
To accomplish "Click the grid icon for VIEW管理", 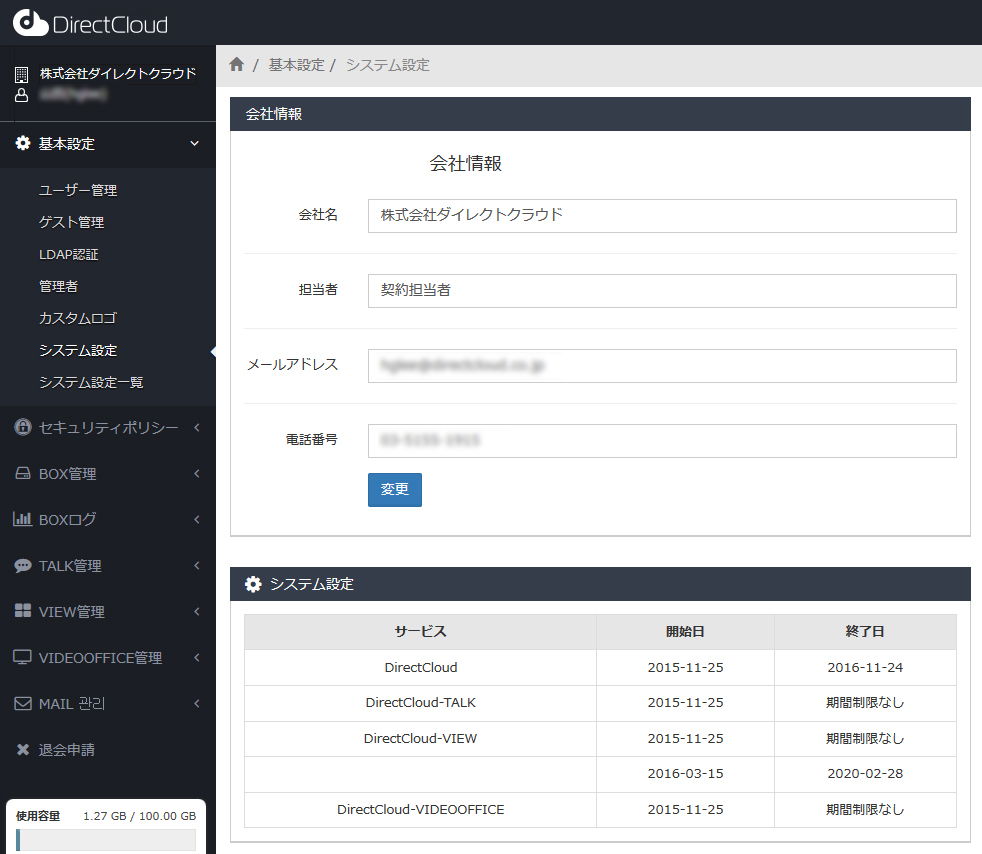I will [x=23, y=610].
